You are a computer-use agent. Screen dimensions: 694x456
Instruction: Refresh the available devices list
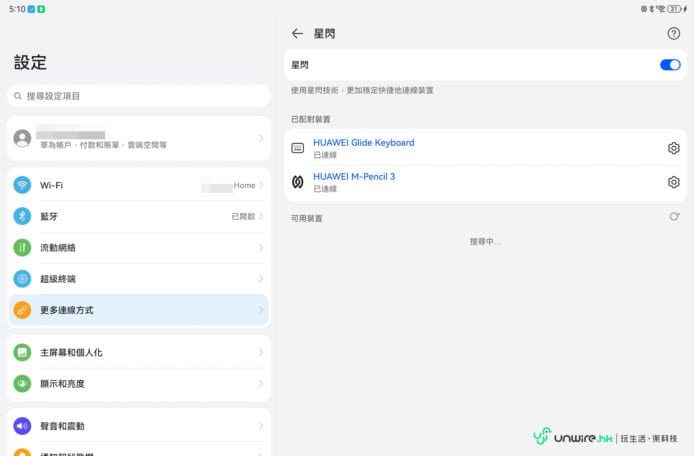point(673,217)
